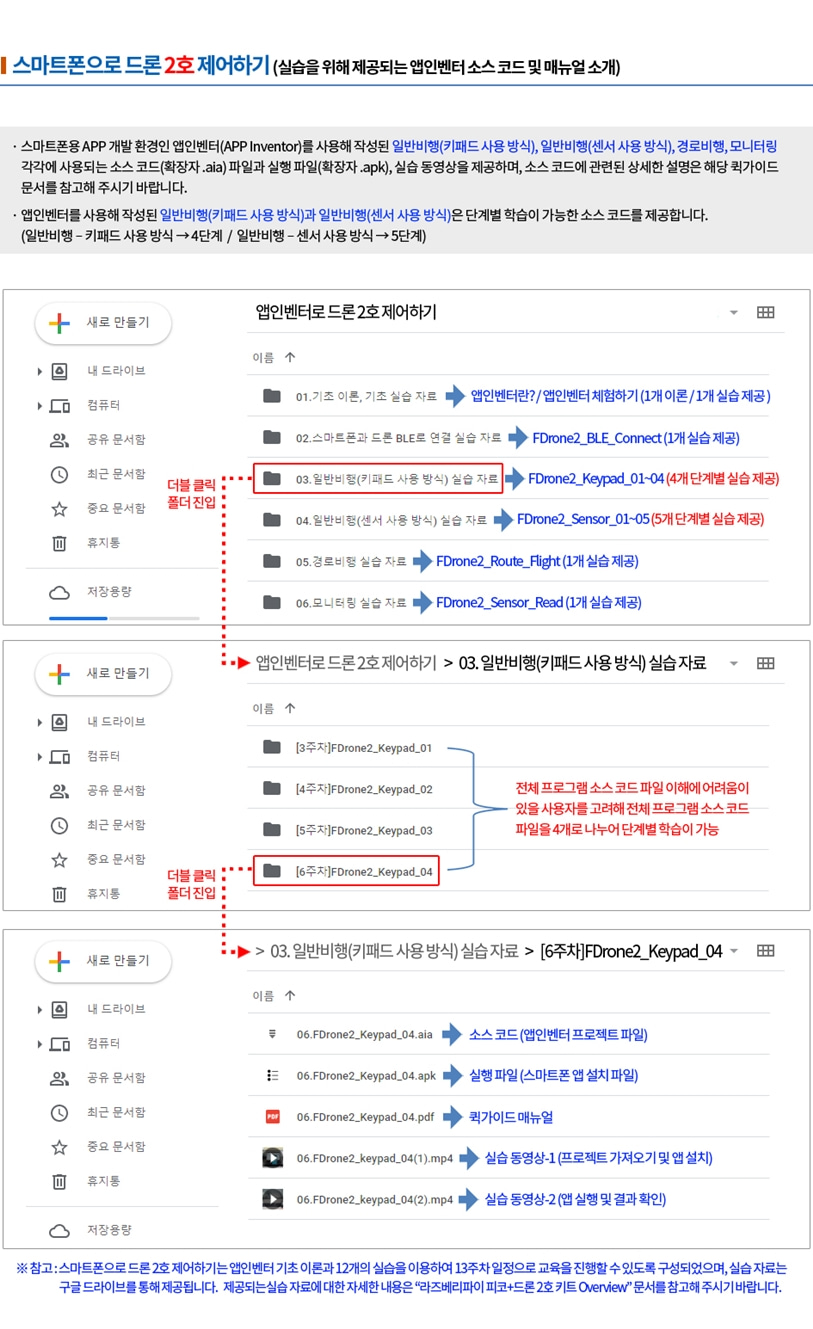Open the 06.FDrone2_Keypad_04.pdf file icon
The height and width of the screenshot is (1329, 813).
coord(272,1117)
